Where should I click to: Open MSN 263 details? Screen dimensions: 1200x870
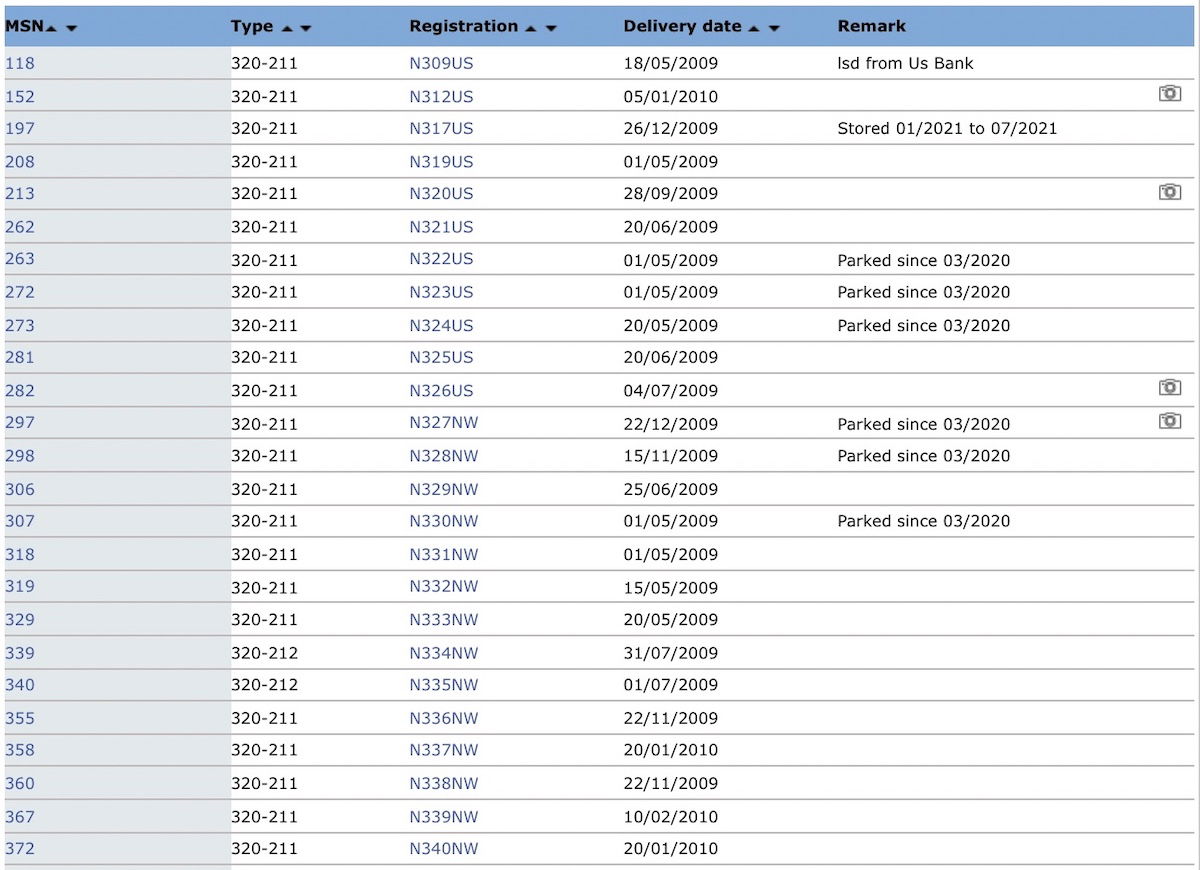19,259
